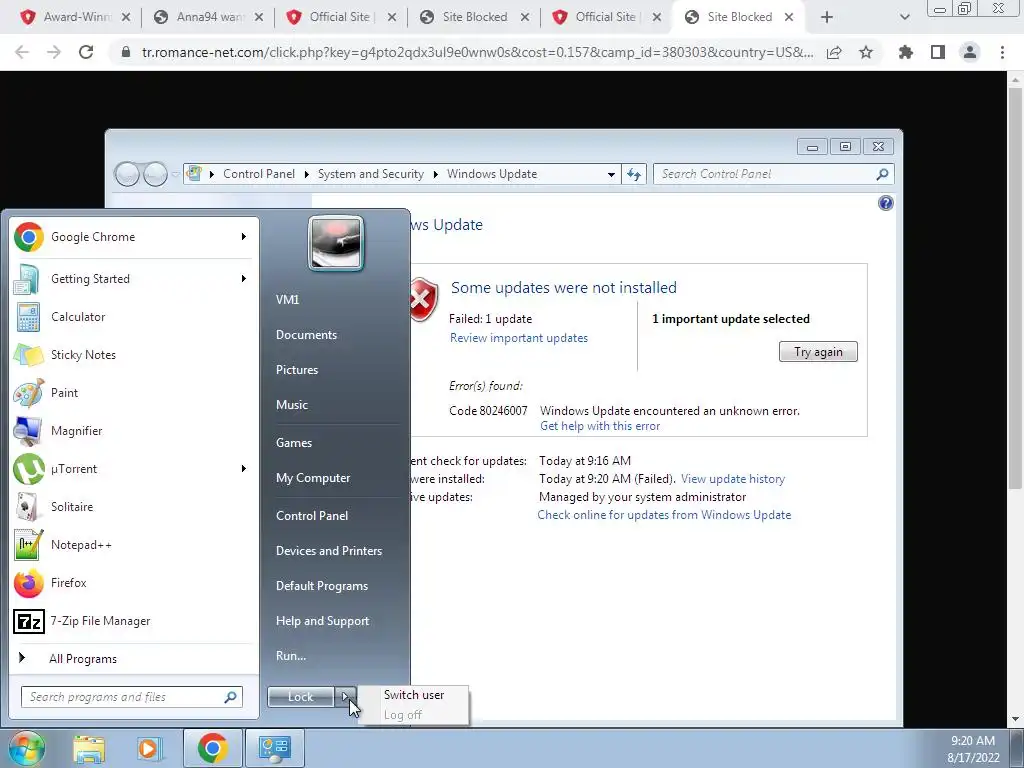Switch to Award-Winning tab
Image resolution: width=1024 pixels, height=768 pixels.
coord(75,17)
